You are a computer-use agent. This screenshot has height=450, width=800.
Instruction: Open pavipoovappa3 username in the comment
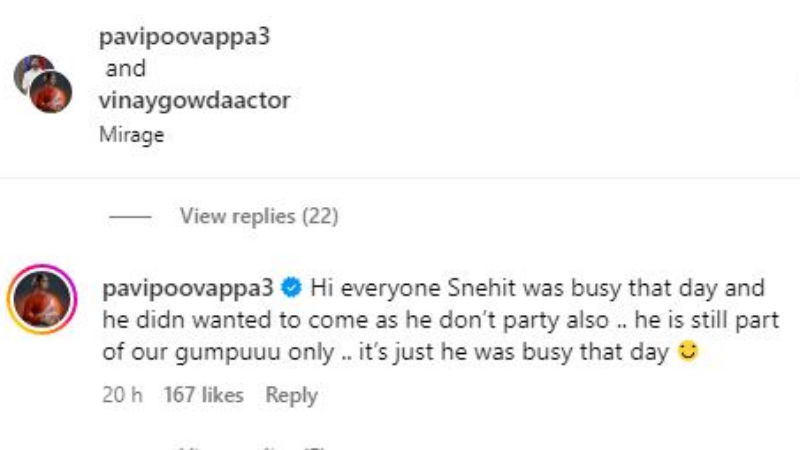[189, 289]
